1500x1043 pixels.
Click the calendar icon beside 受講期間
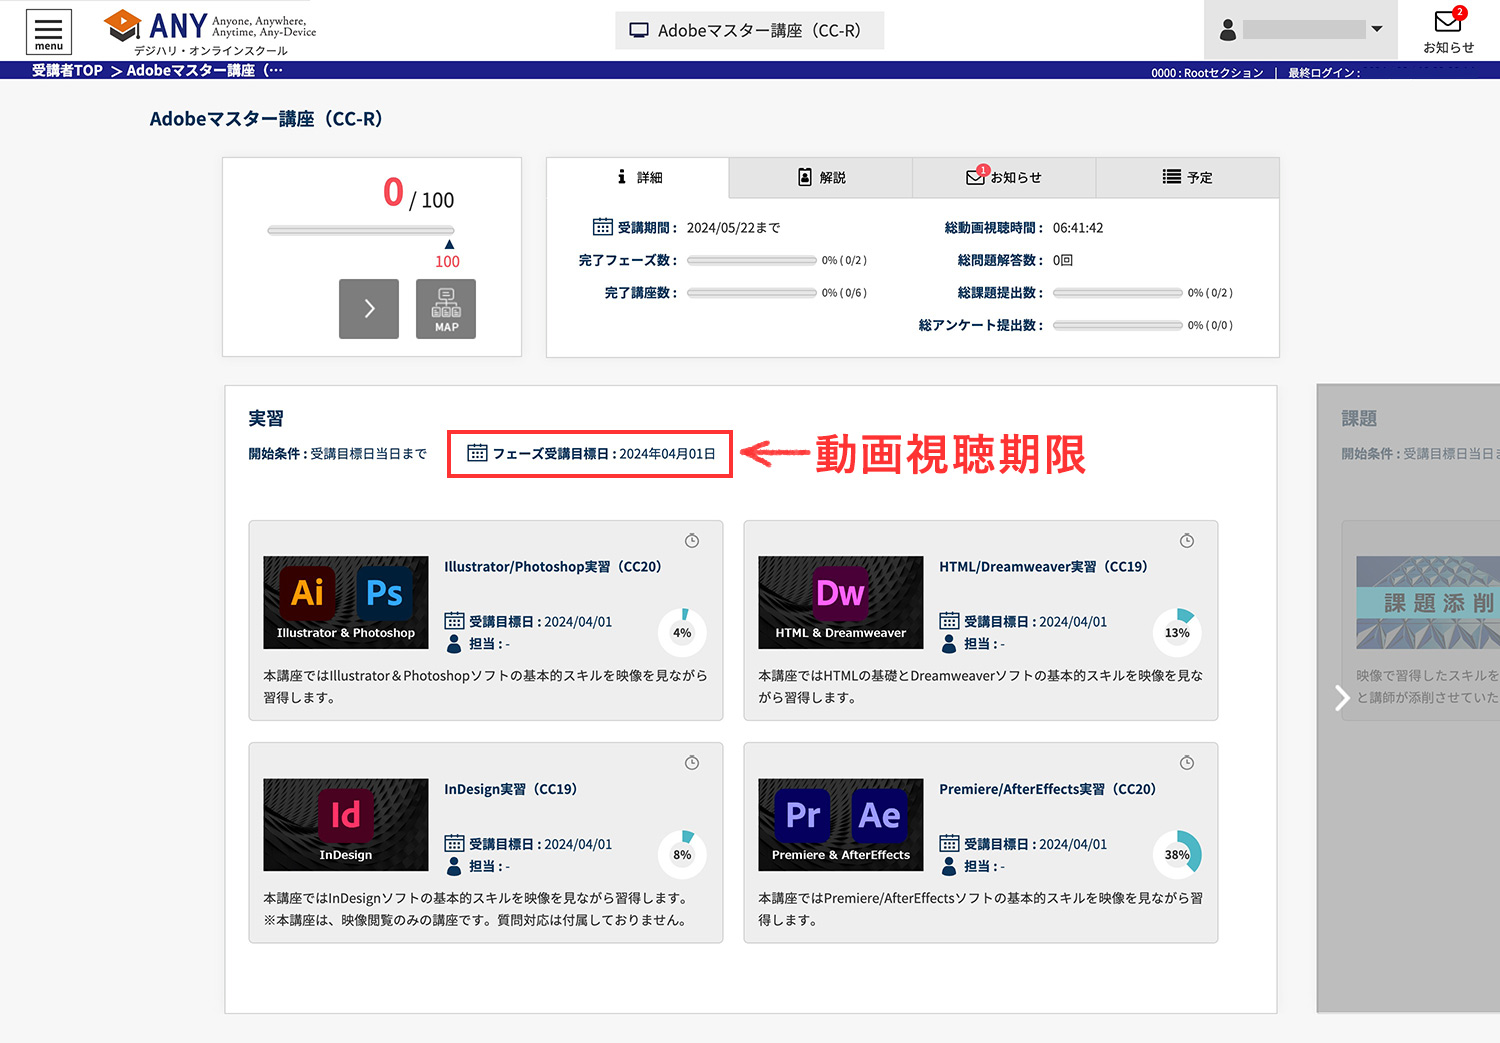[603, 227]
